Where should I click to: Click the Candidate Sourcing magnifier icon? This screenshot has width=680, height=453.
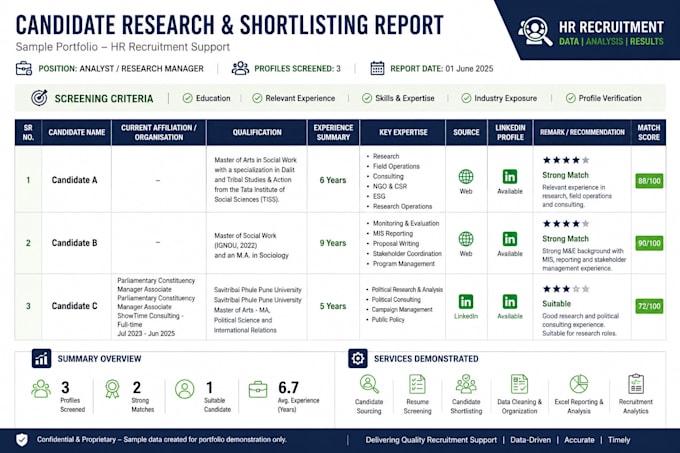(369, 384)
